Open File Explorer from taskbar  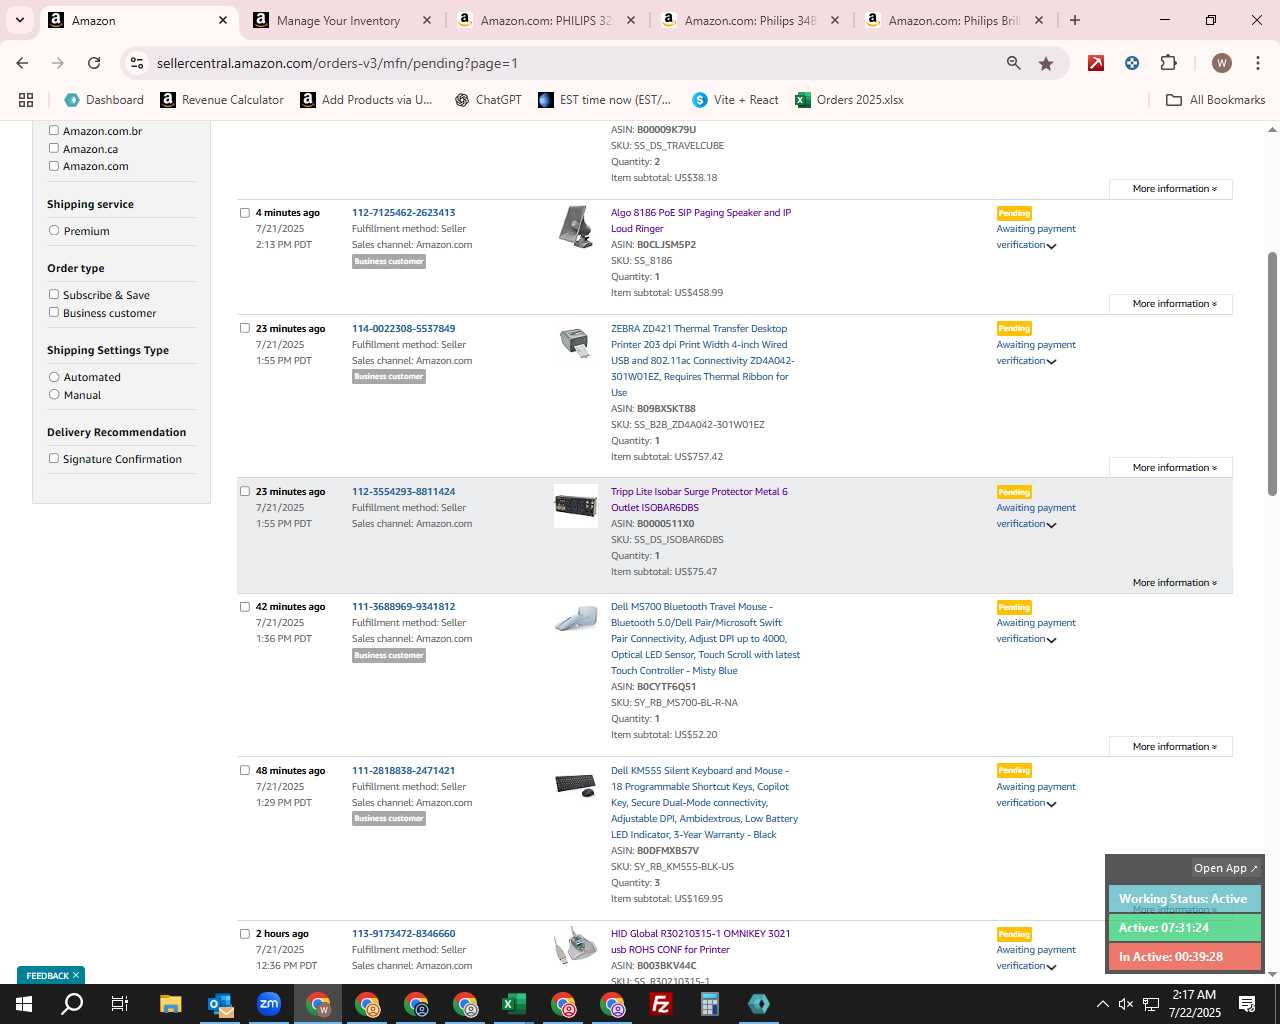170,1004
